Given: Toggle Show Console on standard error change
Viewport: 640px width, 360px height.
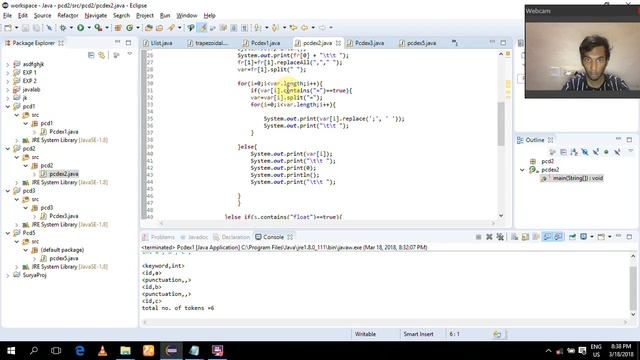Looking at the screenshot, I should point(558,237).
